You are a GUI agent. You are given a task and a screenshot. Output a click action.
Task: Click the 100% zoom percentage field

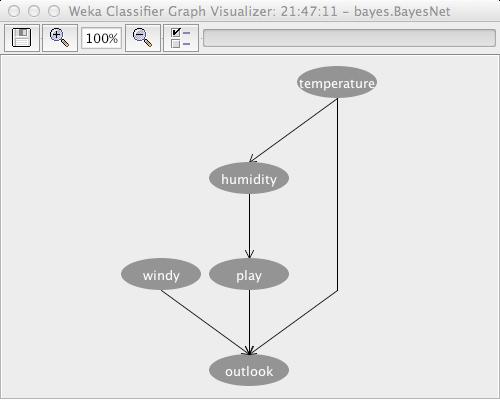click(102, 38)
